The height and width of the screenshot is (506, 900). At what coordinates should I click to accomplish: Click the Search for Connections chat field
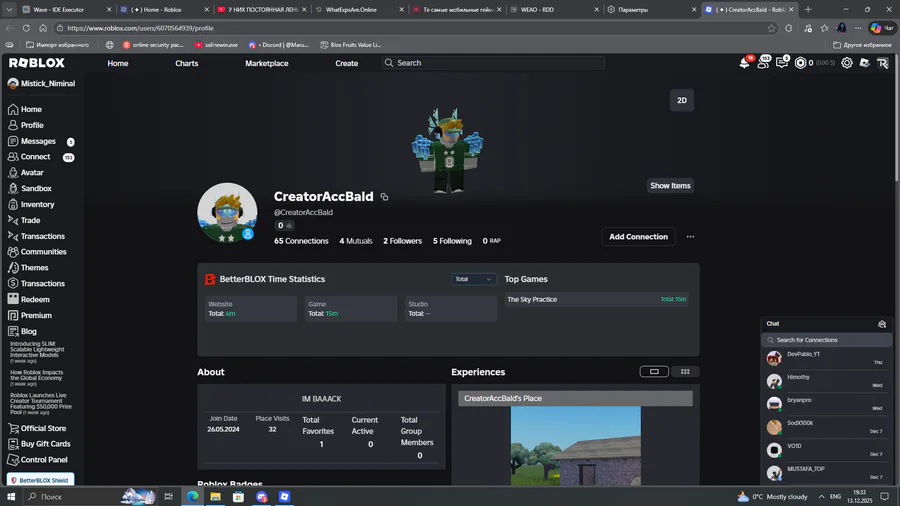coord(827,340)
